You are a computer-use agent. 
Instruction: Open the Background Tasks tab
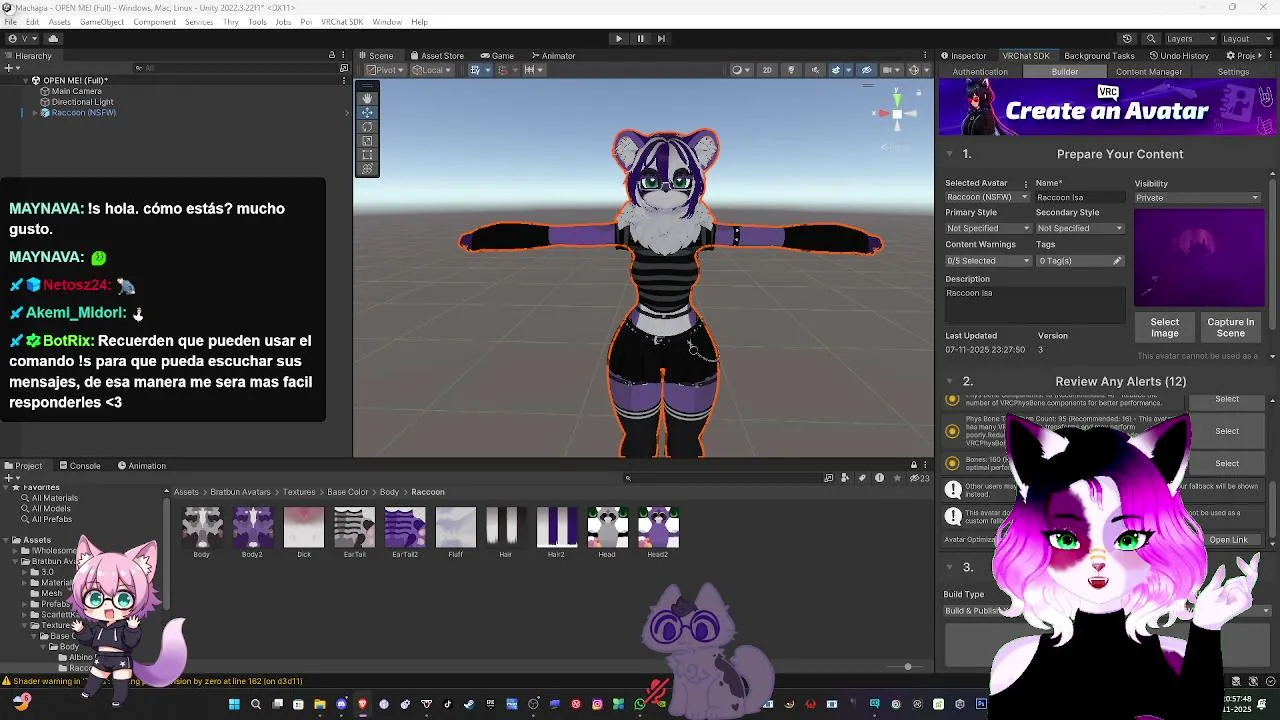(1099, 56)
